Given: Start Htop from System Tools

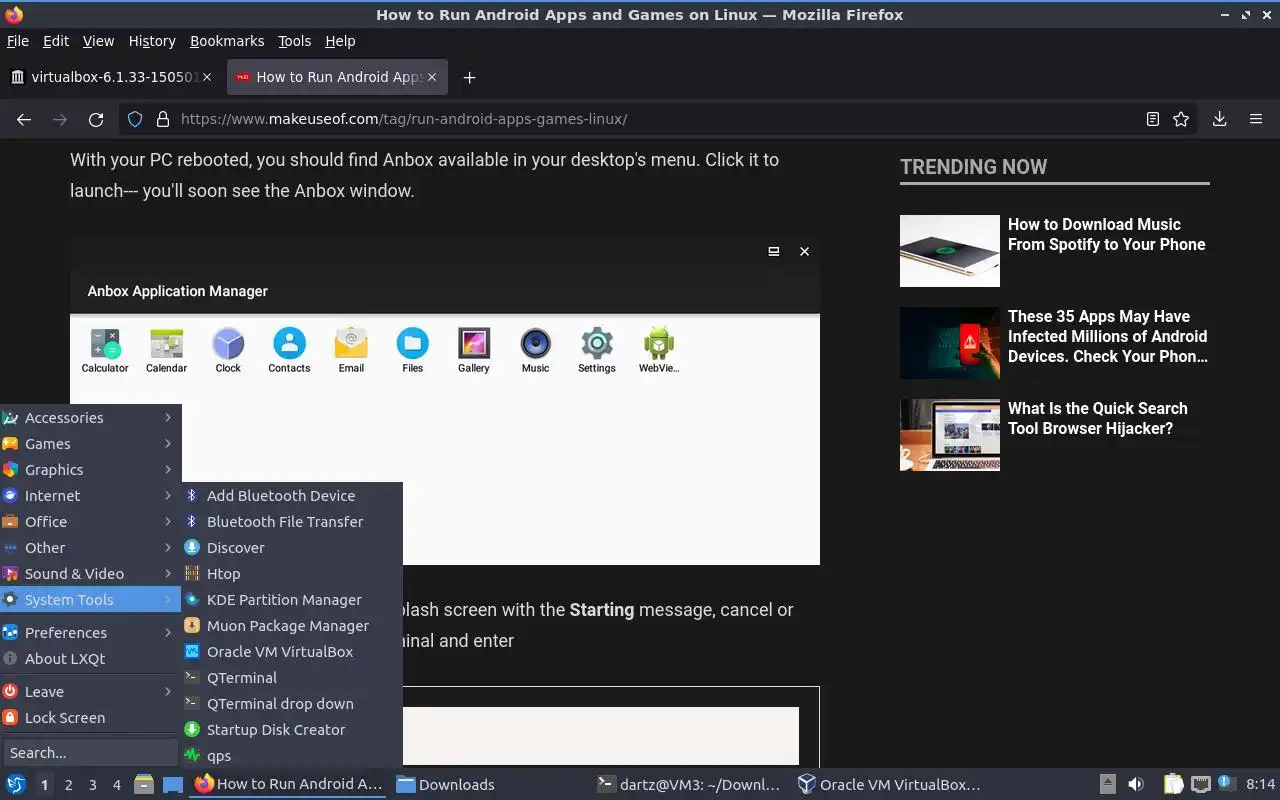Looking at the screenshot, I should point(292,574).
